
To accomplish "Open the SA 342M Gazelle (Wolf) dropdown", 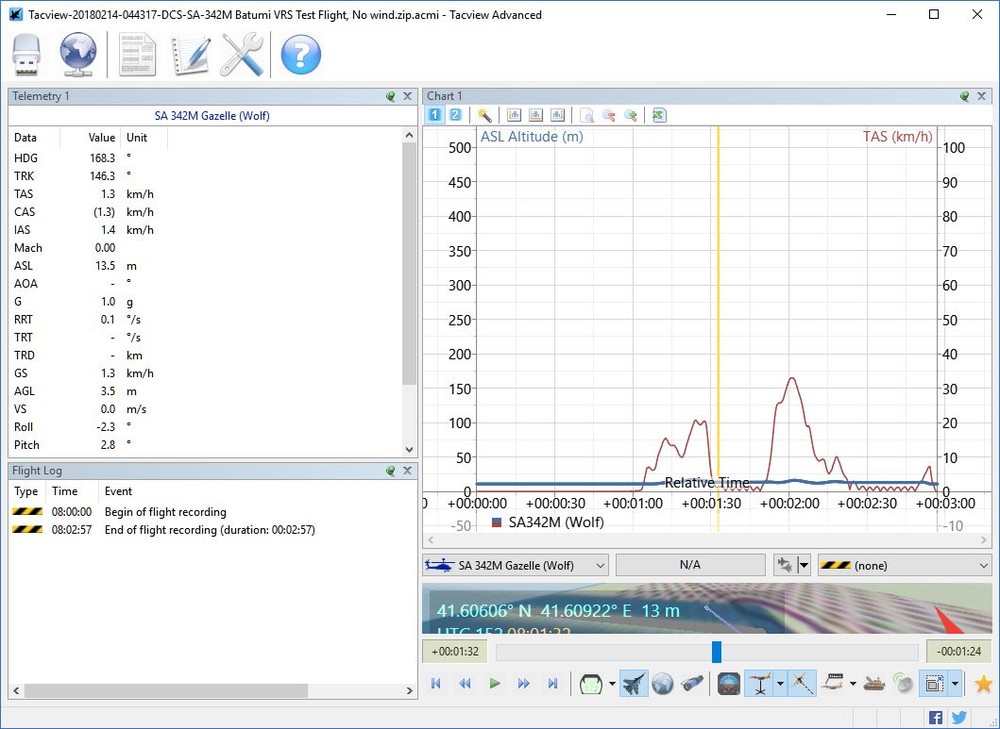I will click(515, 565).
